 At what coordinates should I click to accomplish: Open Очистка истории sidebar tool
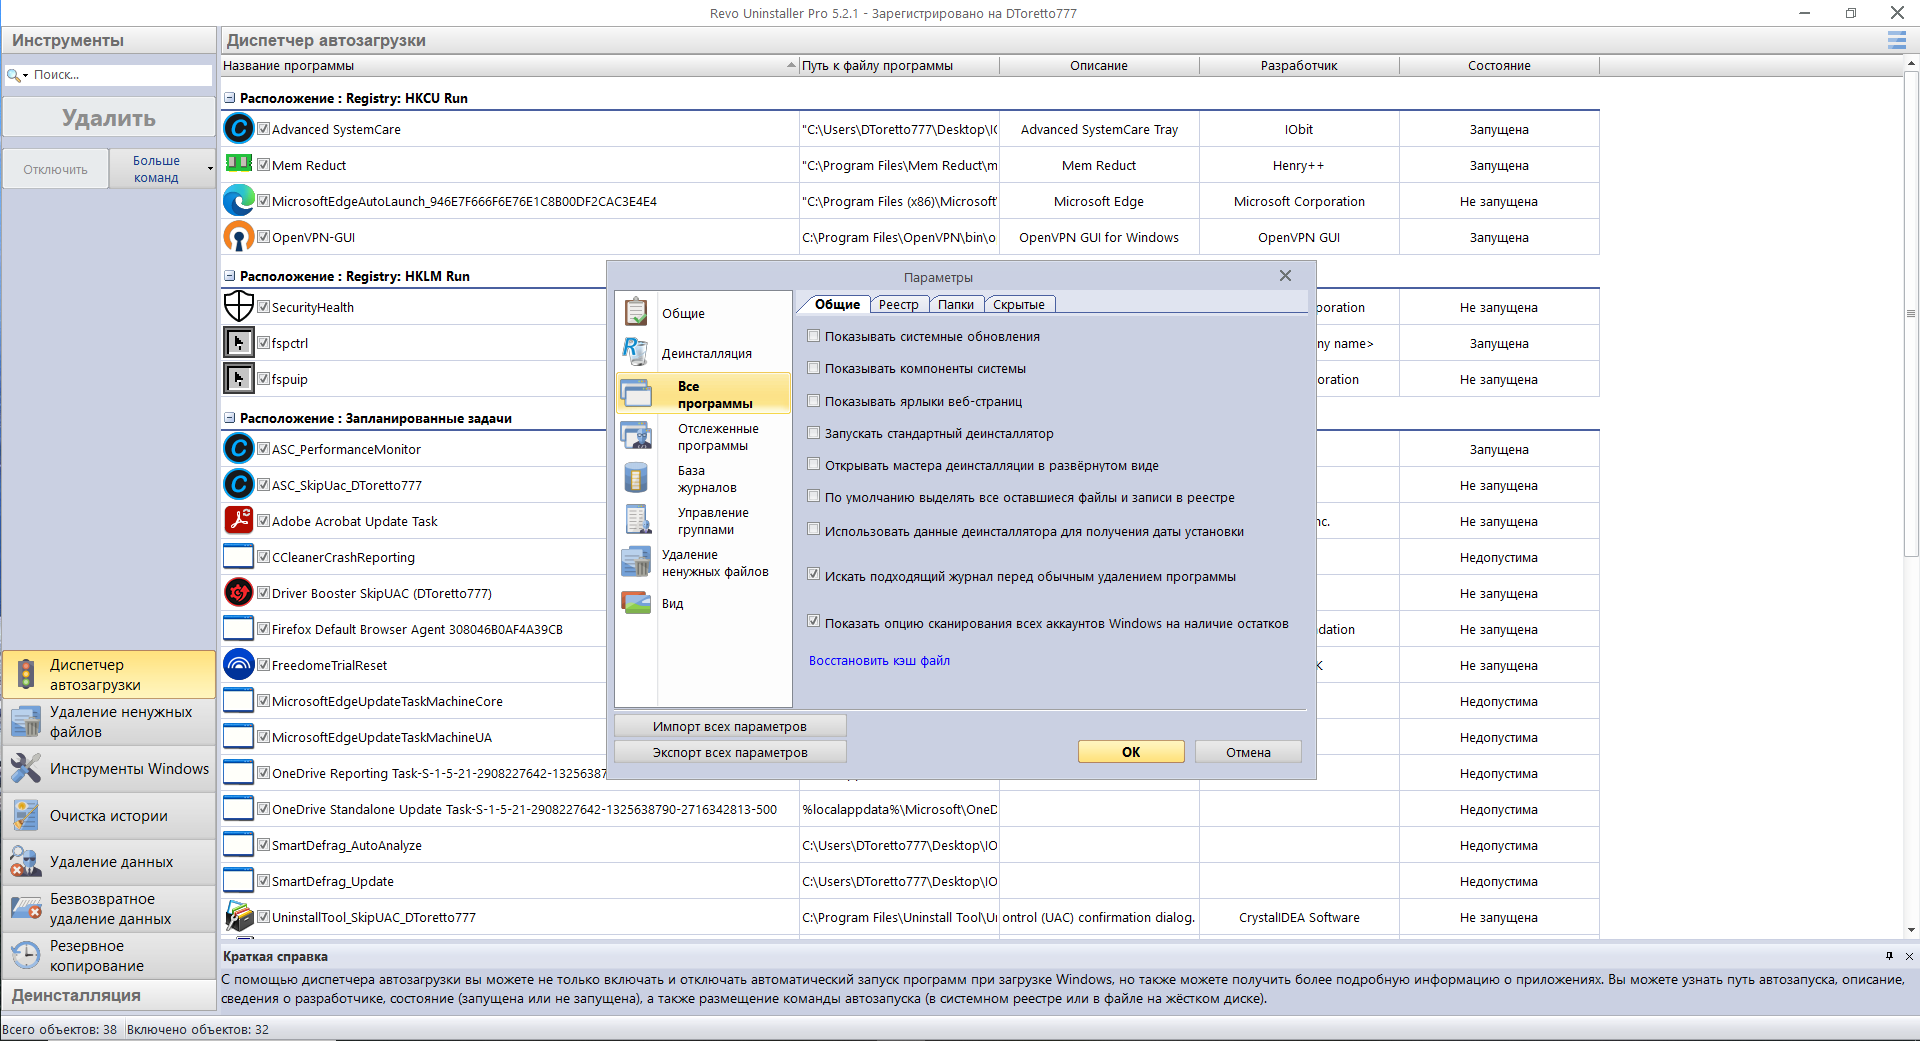point(109,816)
